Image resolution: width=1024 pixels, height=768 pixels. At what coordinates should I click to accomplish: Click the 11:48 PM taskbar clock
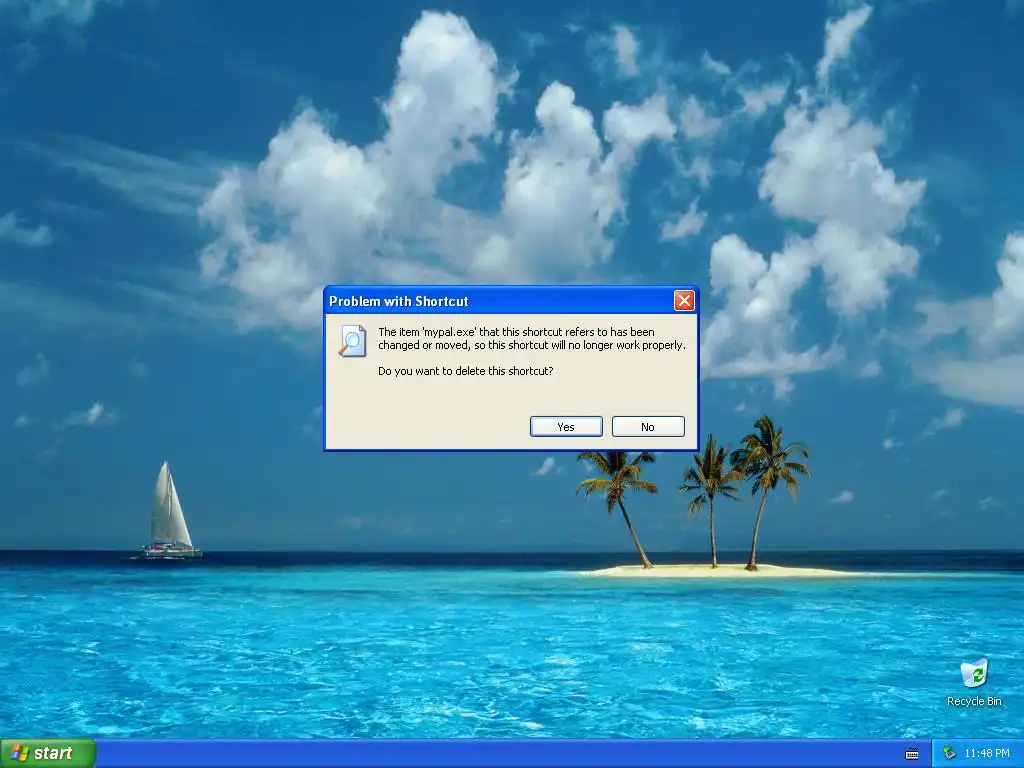pyautogui.click(x=987, y=754)
